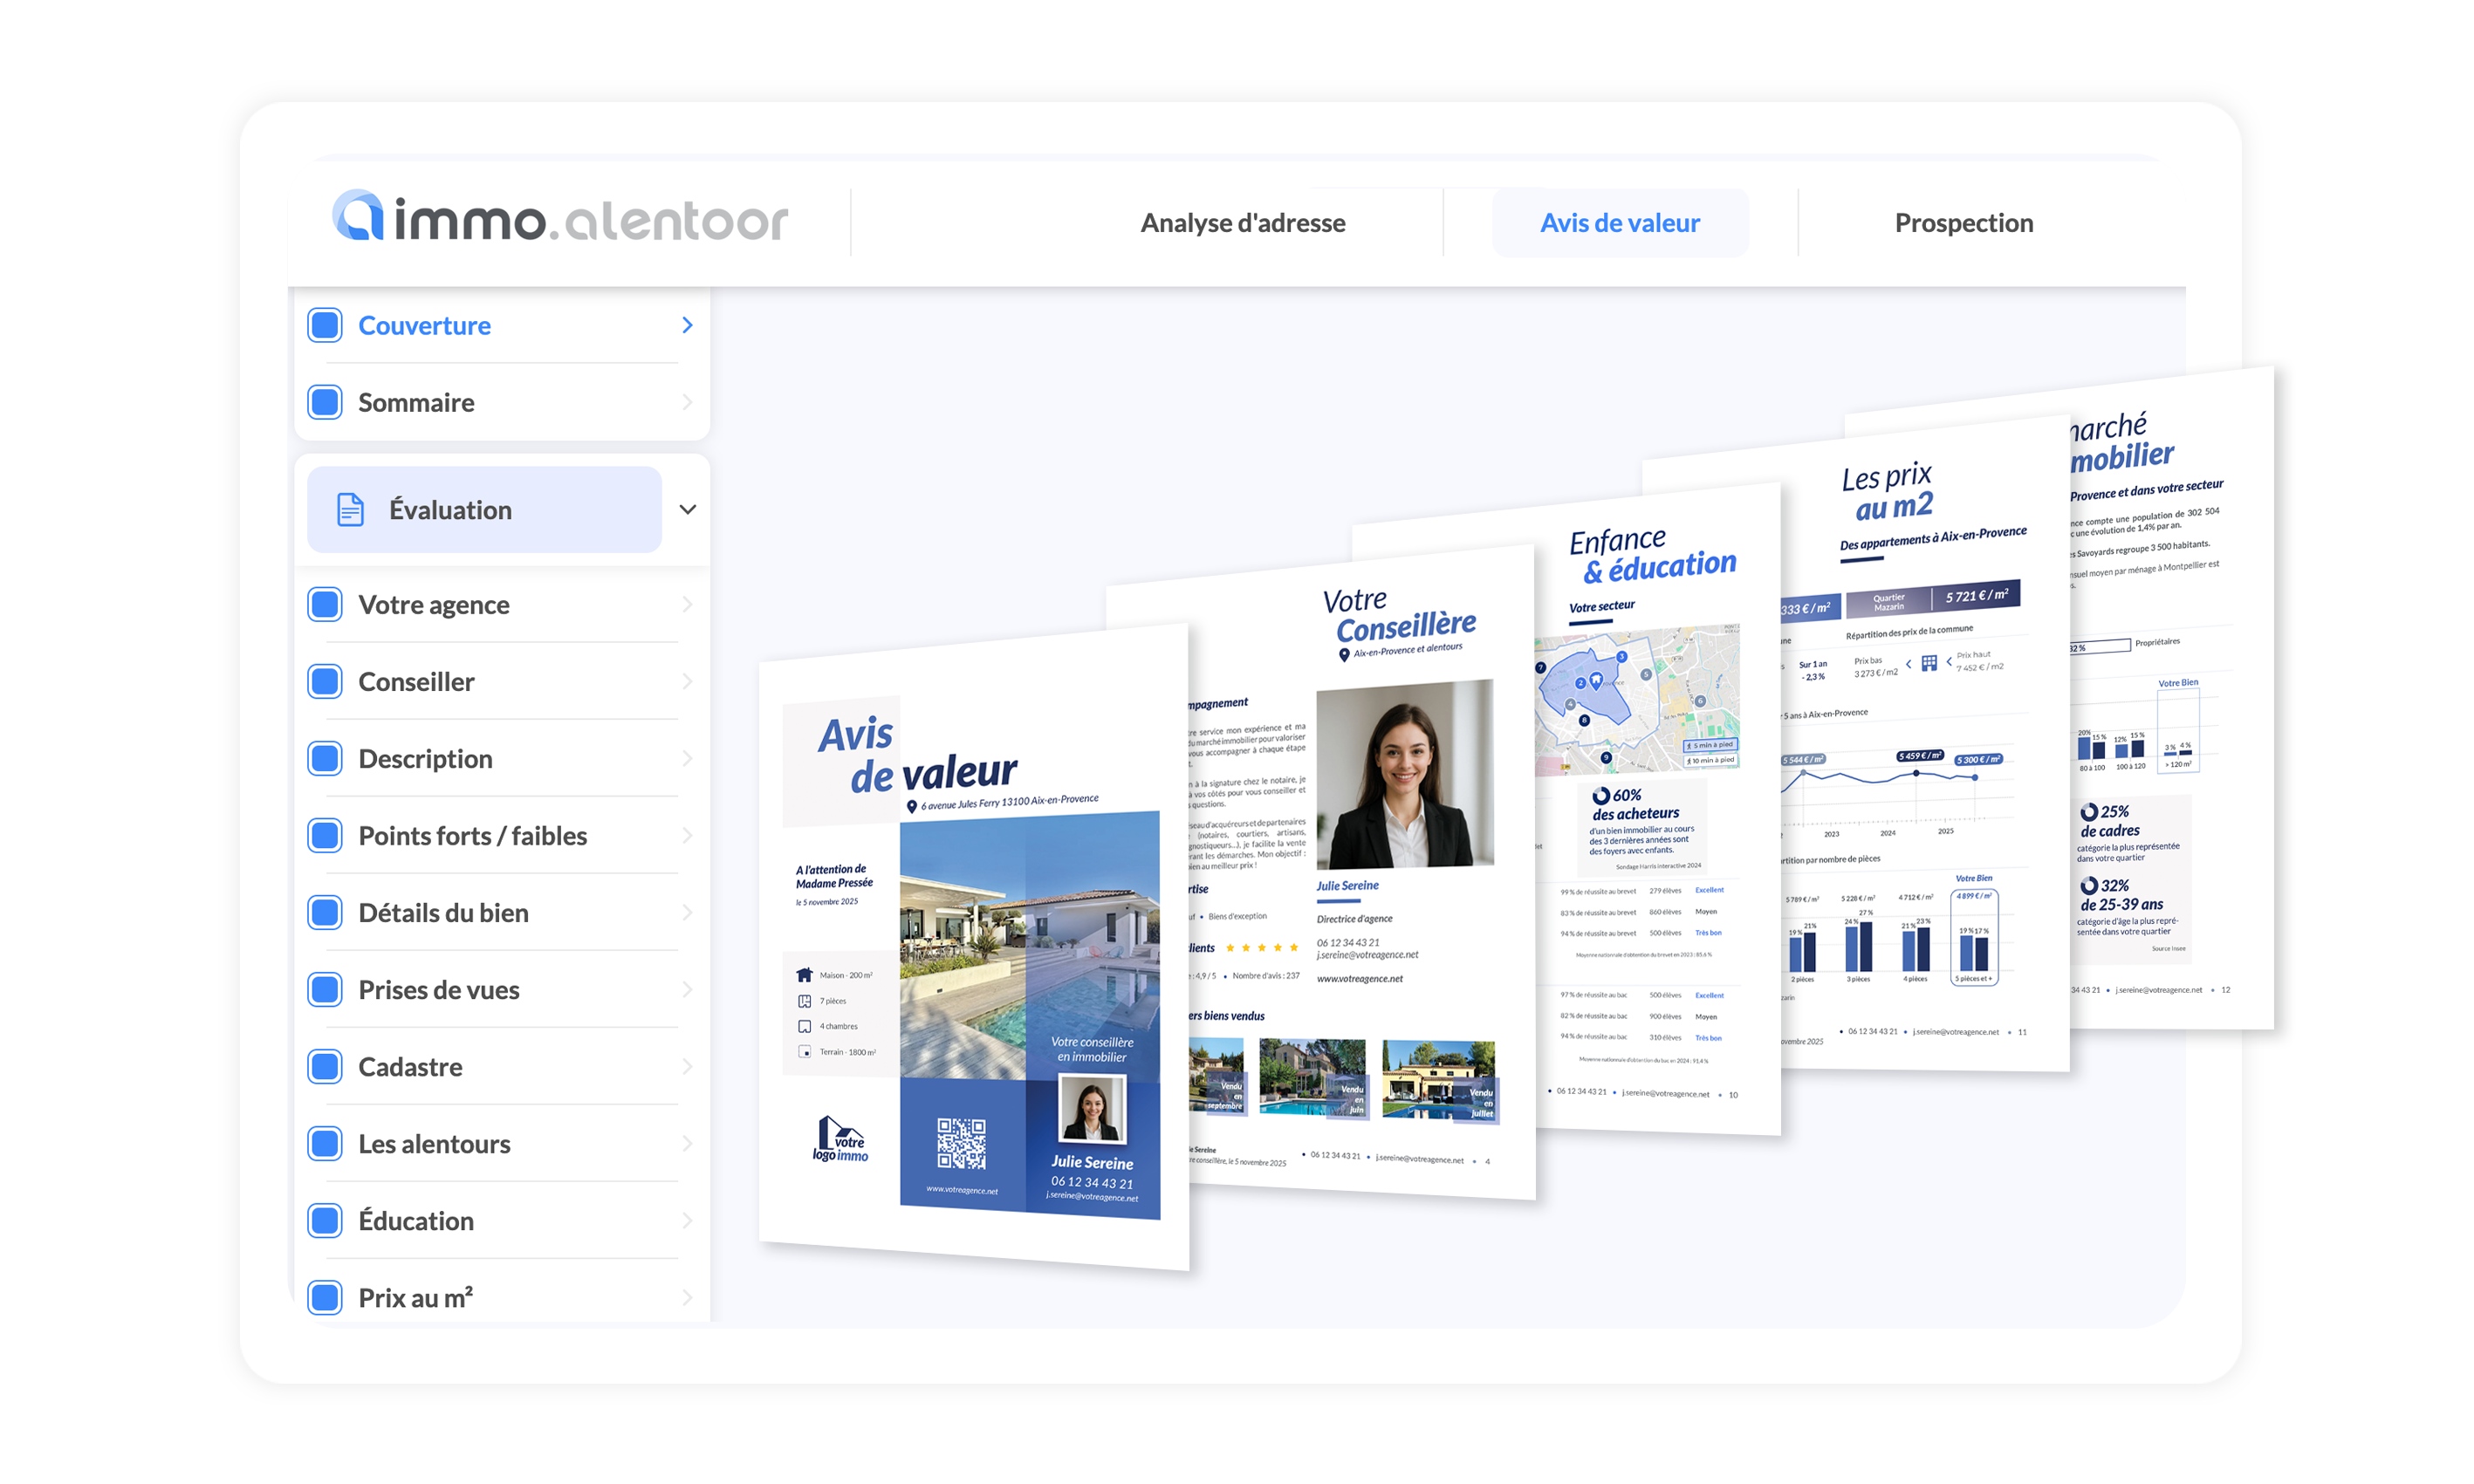2474x1484 pixels.
Task: Uncheck the Couverture checkbox
Action: point(325,325)
